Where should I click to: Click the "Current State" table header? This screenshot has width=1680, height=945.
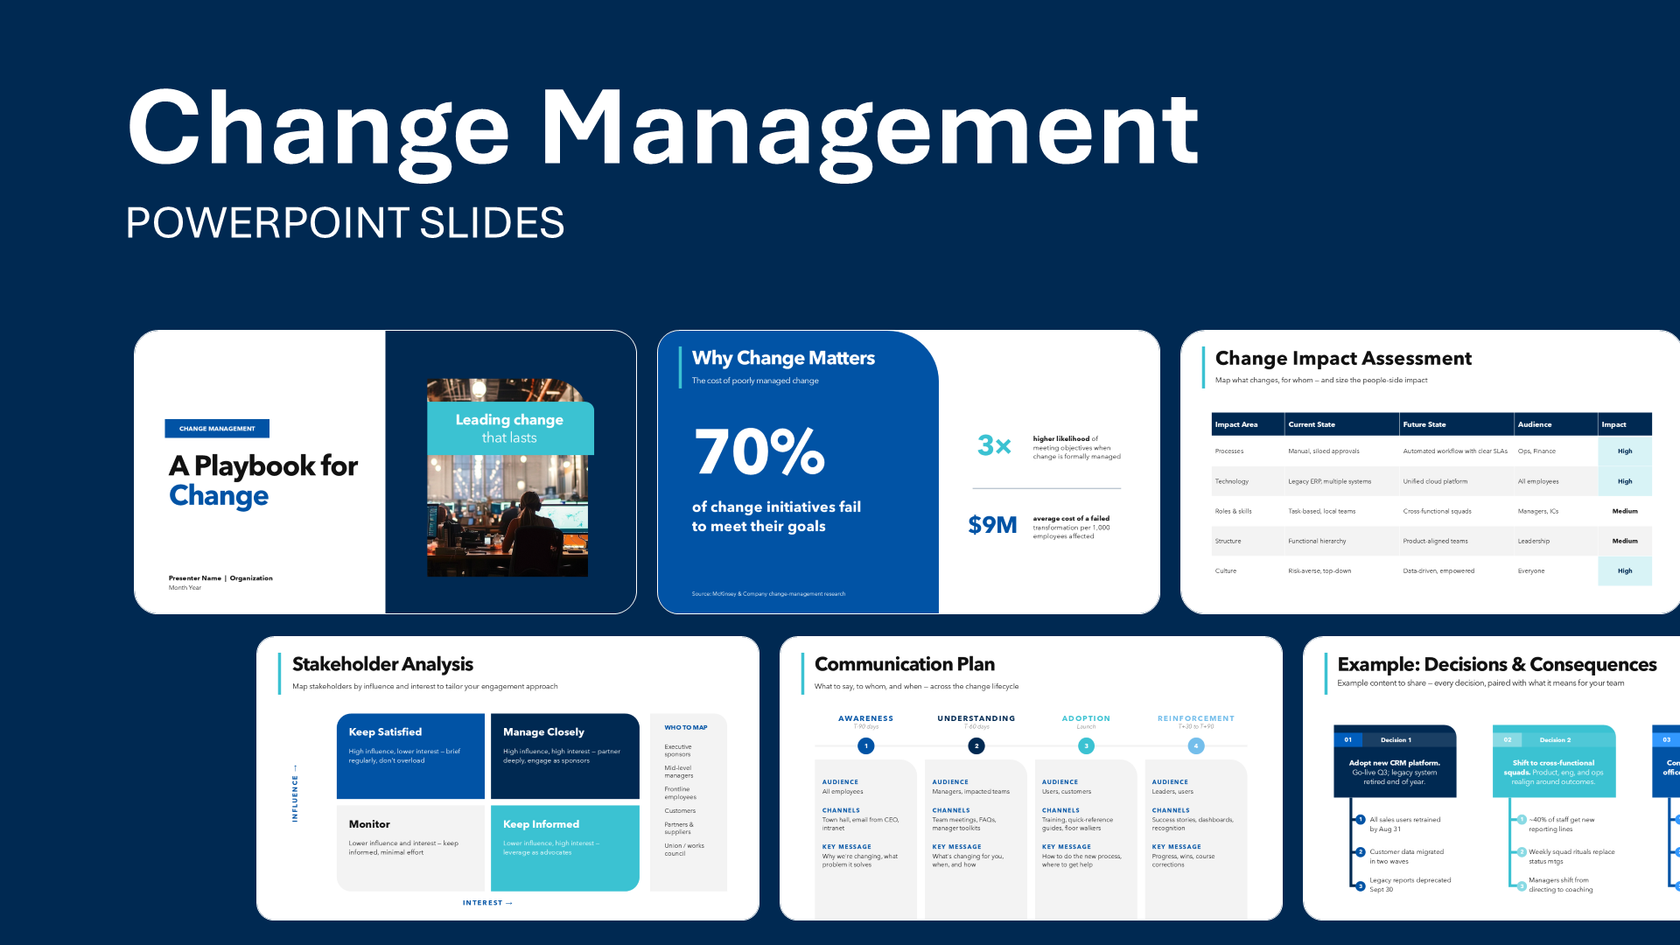tap(1311, 424)
